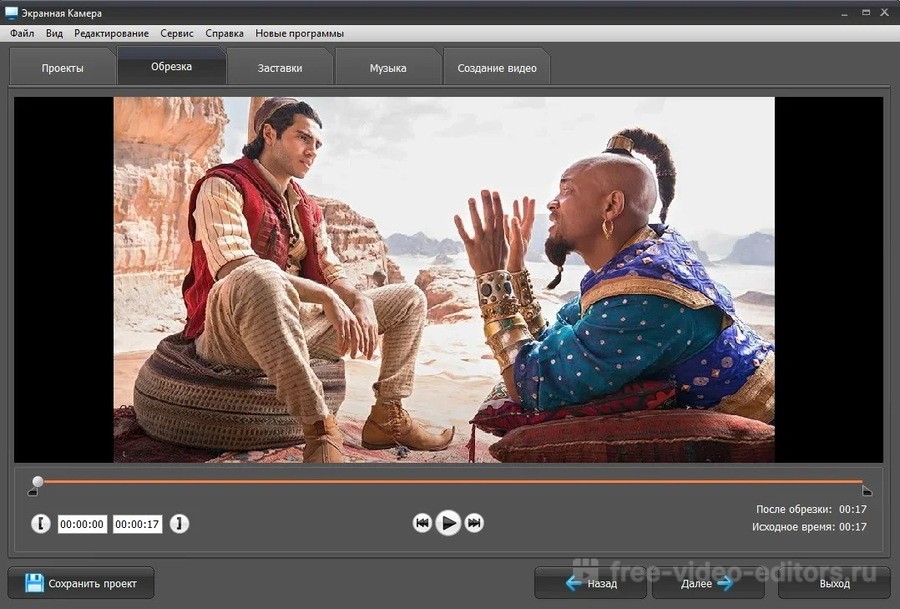Click the Назад button
900x609 pixels.
point(591,584)
